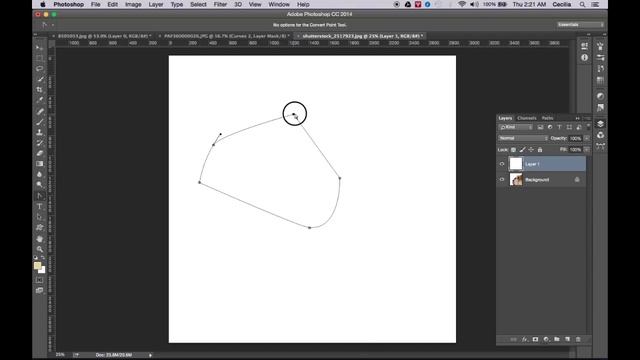Open the Opacity slider dropdown arrow

click(x=587, y=138)
